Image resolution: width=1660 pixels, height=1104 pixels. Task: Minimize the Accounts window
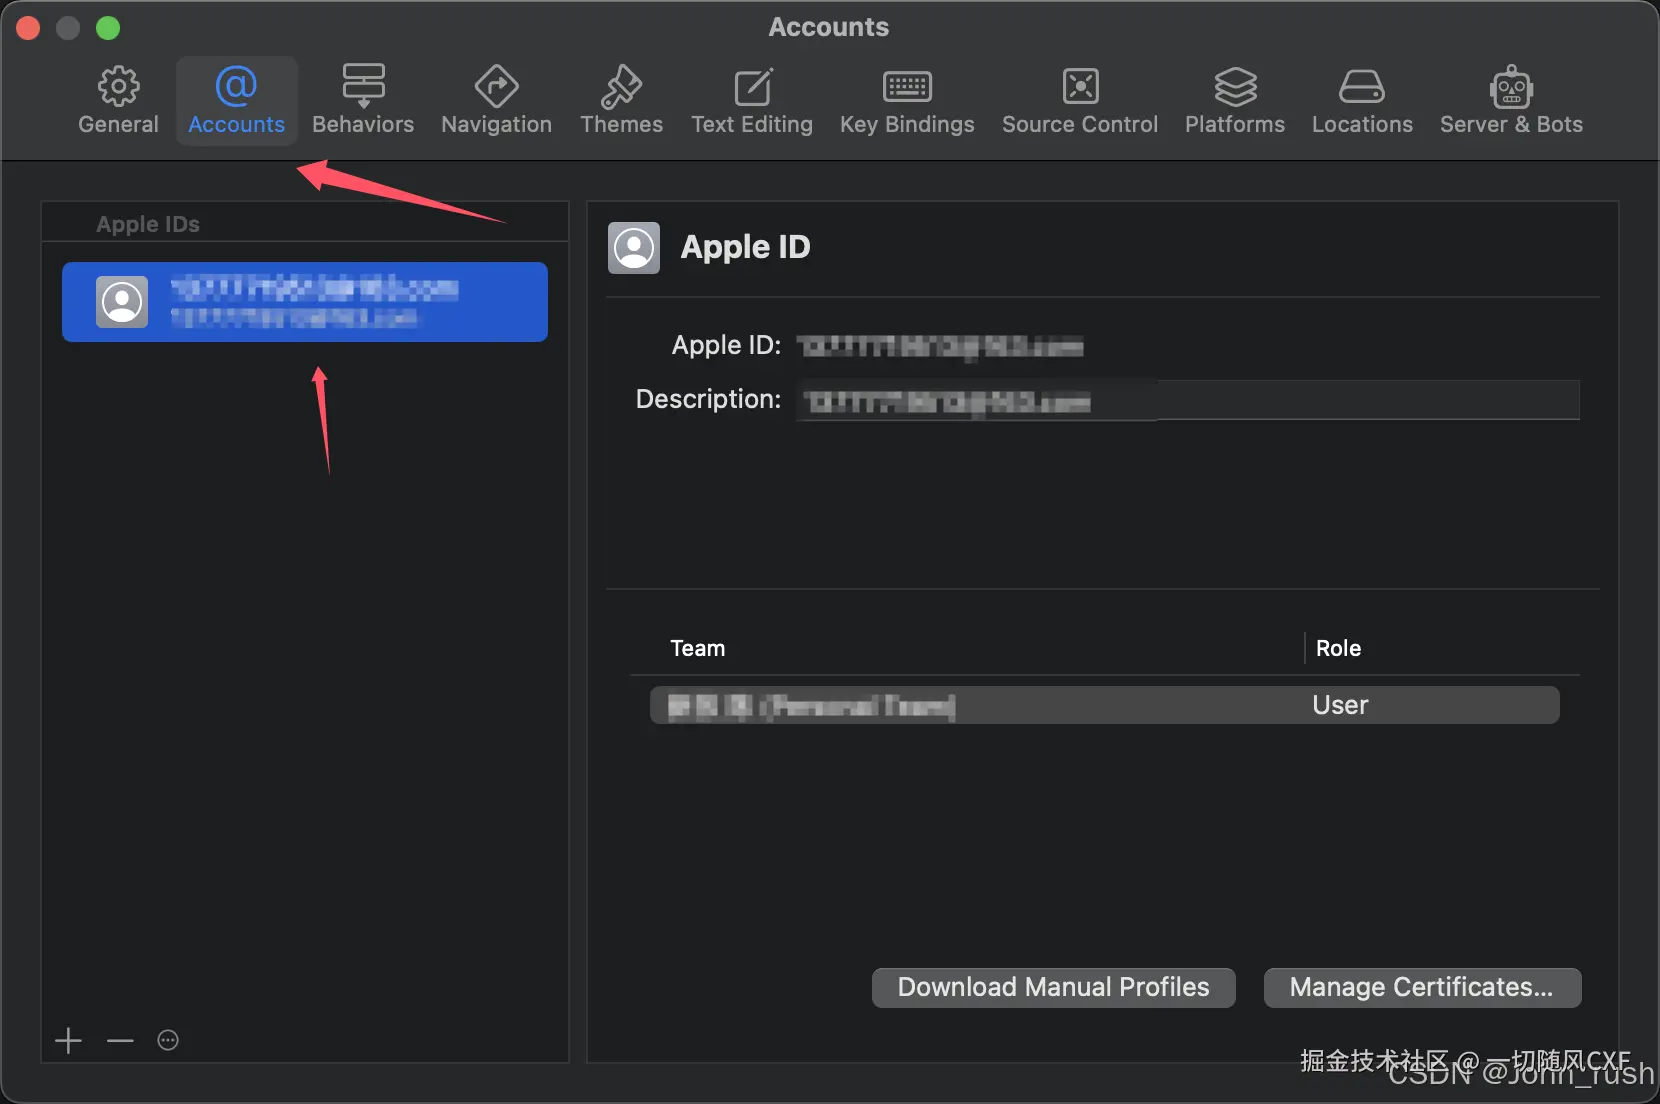click(x=68, y=28)
